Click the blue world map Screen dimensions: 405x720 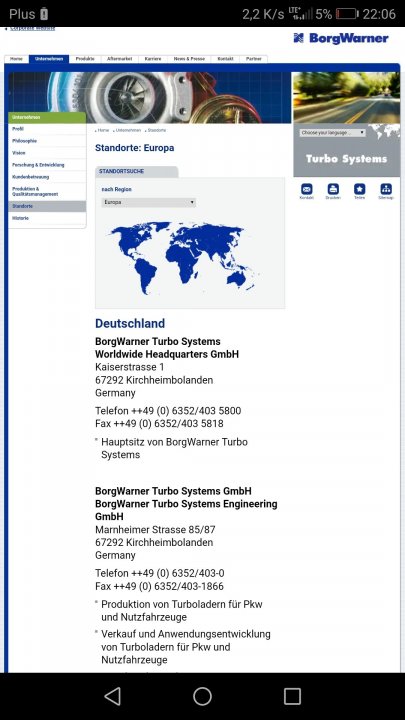(182, 258)
